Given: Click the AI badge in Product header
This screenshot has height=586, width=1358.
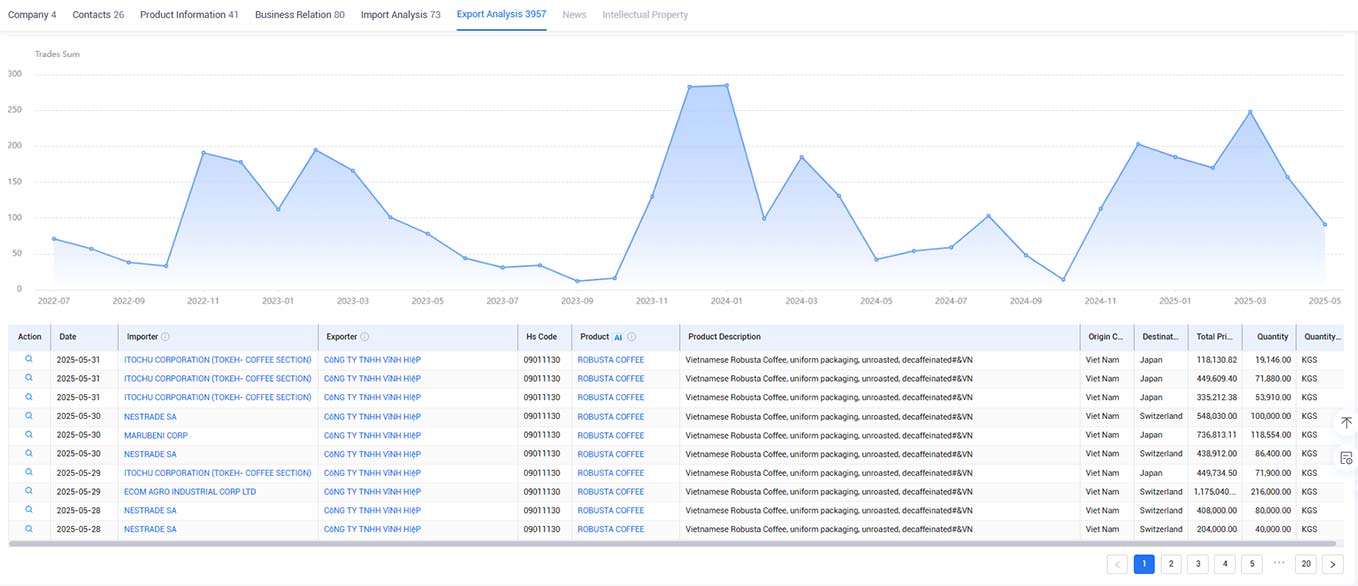Looking at the screenshot, I should pos(618,337).
